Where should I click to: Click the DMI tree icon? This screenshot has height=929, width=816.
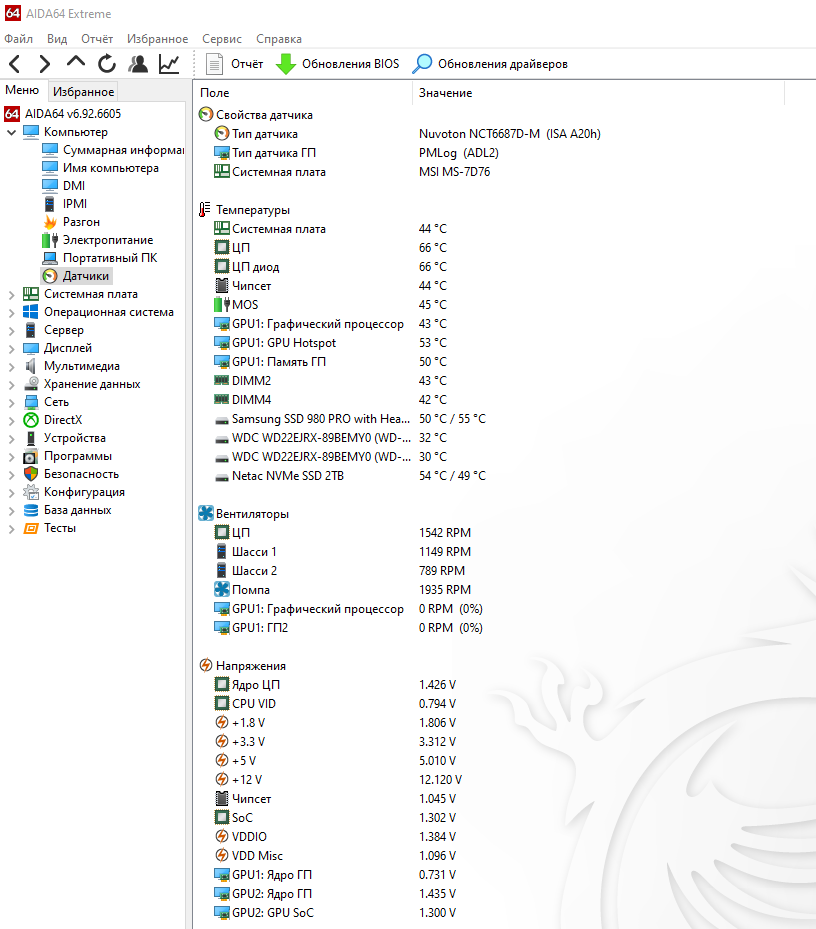pos(50,185)
